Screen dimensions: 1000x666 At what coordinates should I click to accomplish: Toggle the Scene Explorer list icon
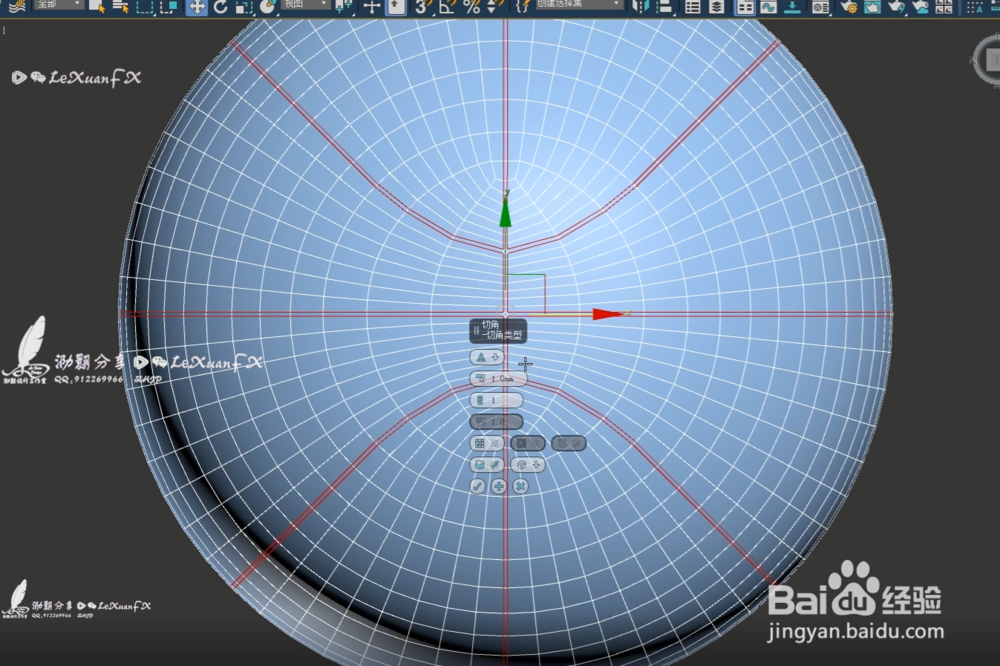coord(693,7)
